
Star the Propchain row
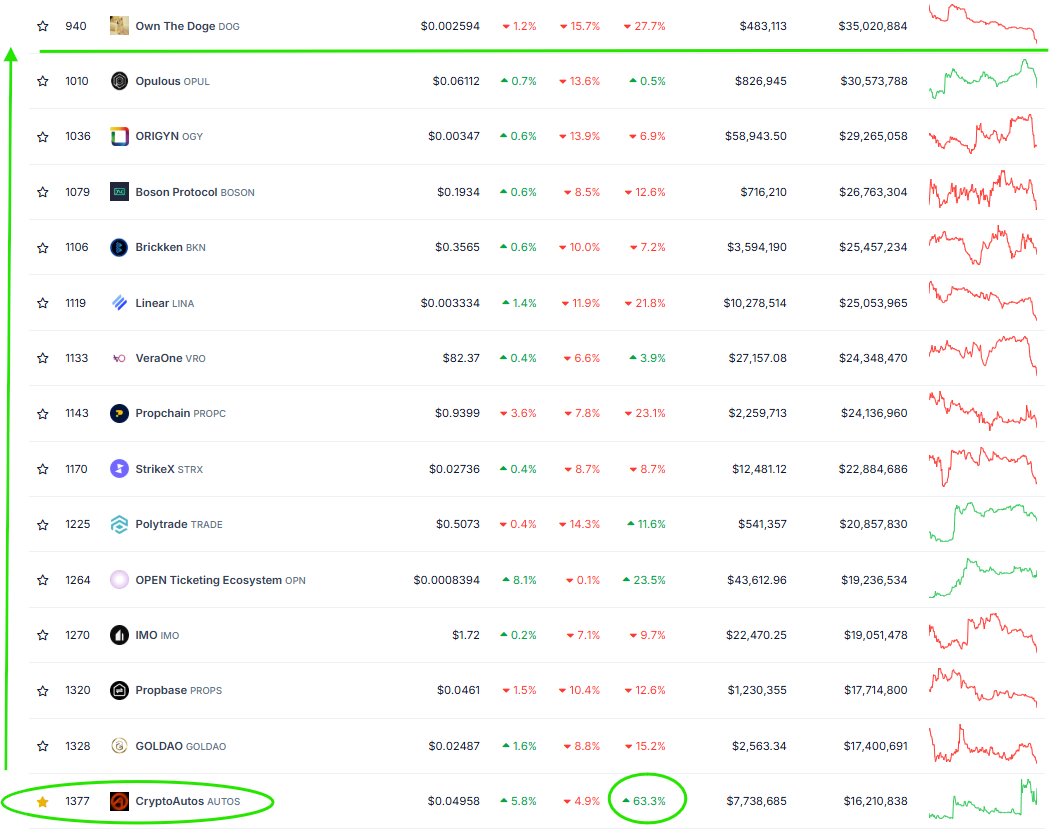tap(43, 413)
